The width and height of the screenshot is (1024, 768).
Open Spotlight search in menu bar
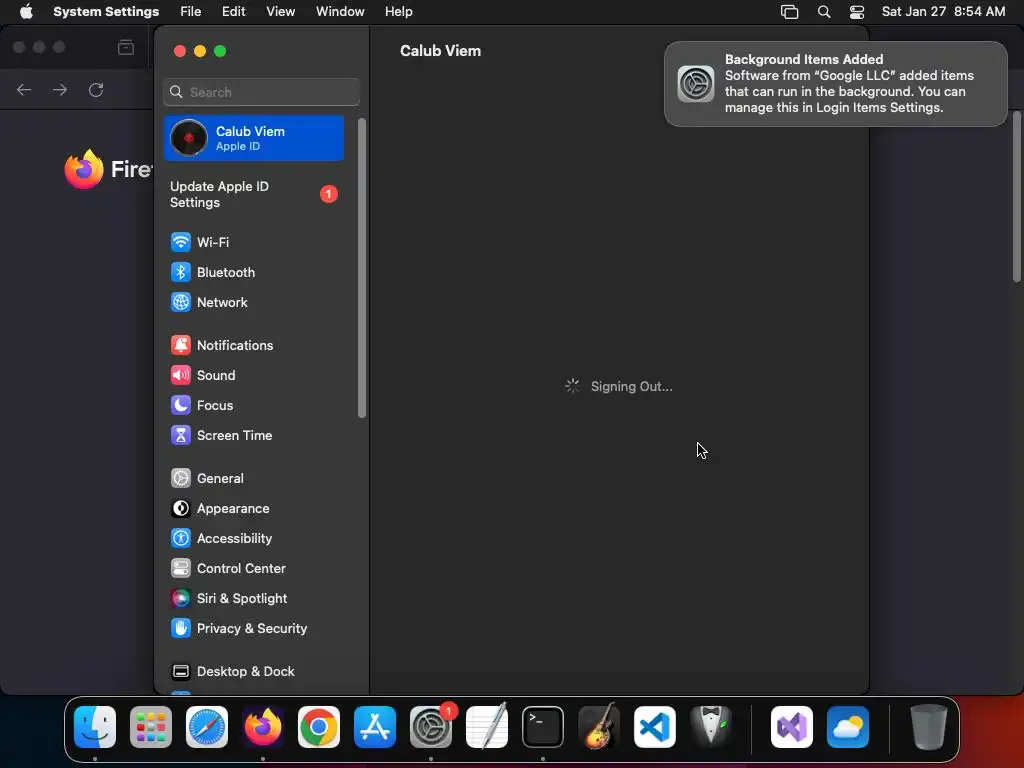click(x=824, y=12)
